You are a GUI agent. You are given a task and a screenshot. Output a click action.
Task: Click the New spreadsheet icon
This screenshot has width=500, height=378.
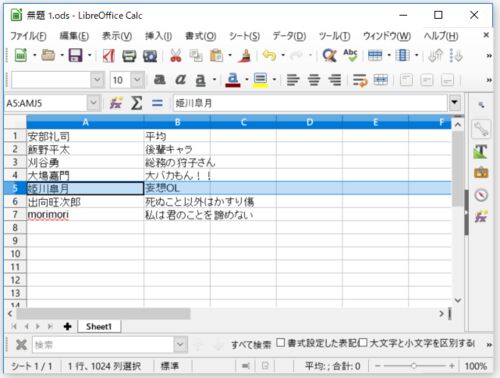point(21,55)
